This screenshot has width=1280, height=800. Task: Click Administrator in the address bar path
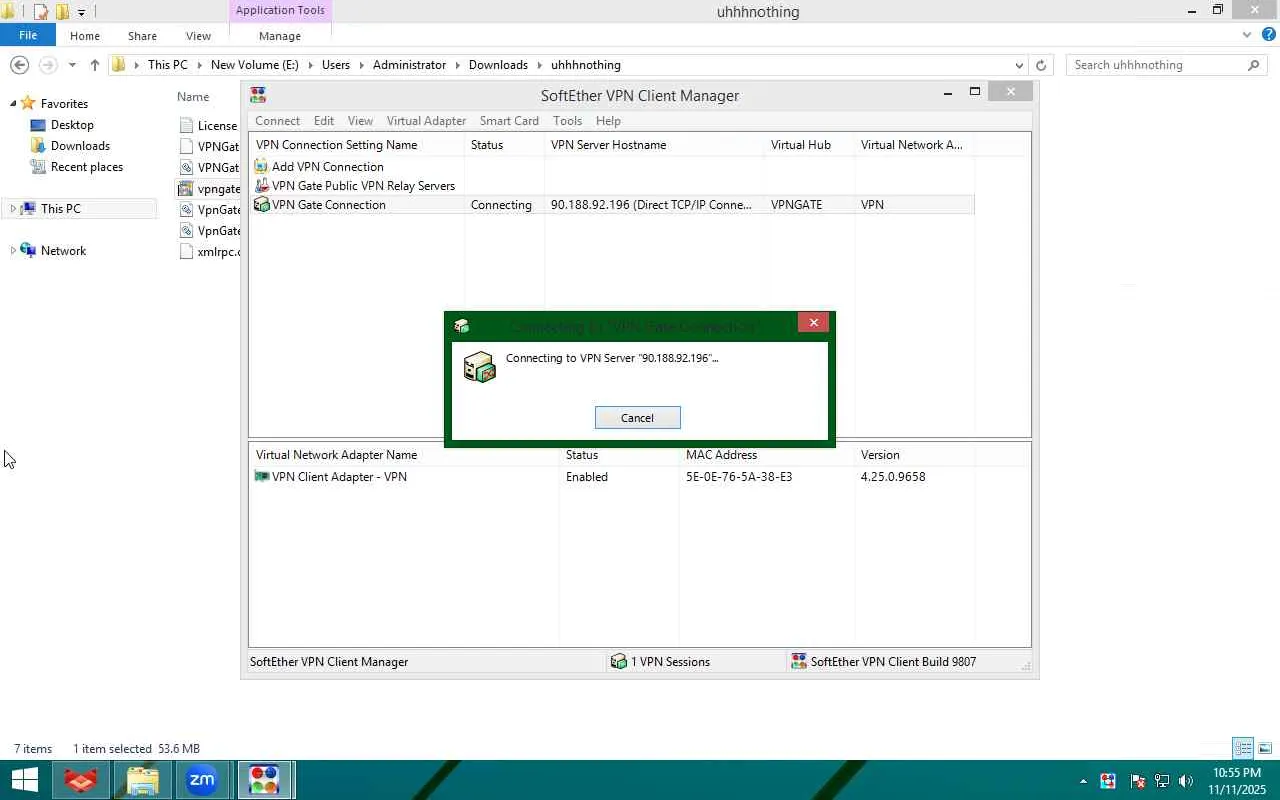(409, 65)
